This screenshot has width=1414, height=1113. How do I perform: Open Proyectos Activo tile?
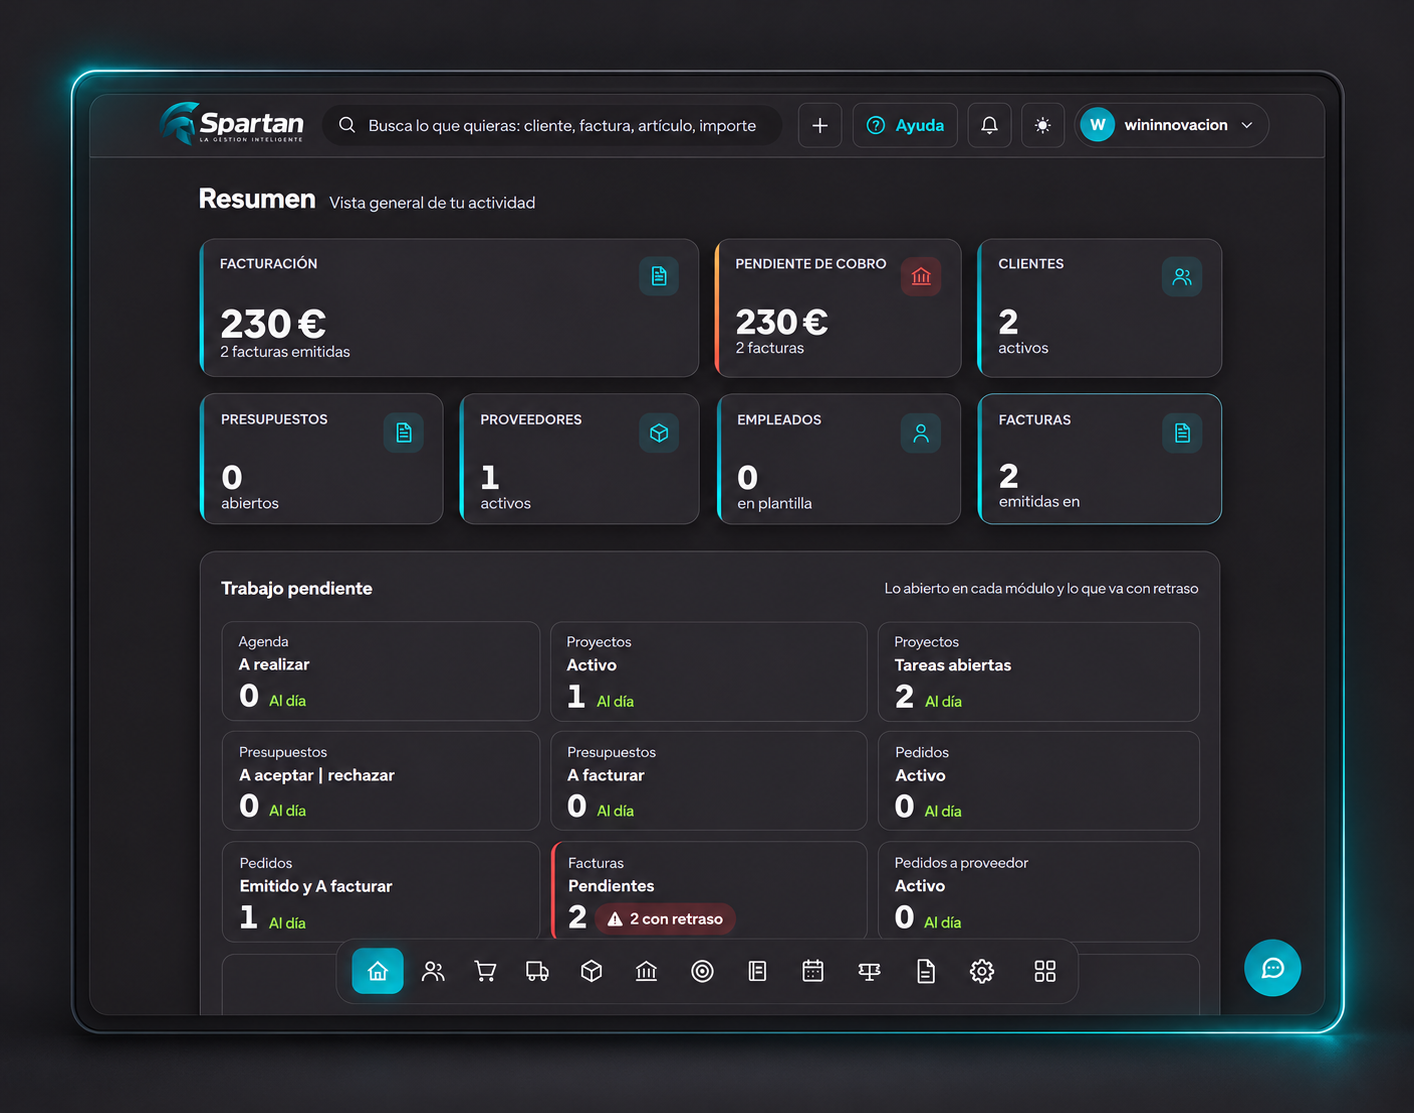pos(709,672)
